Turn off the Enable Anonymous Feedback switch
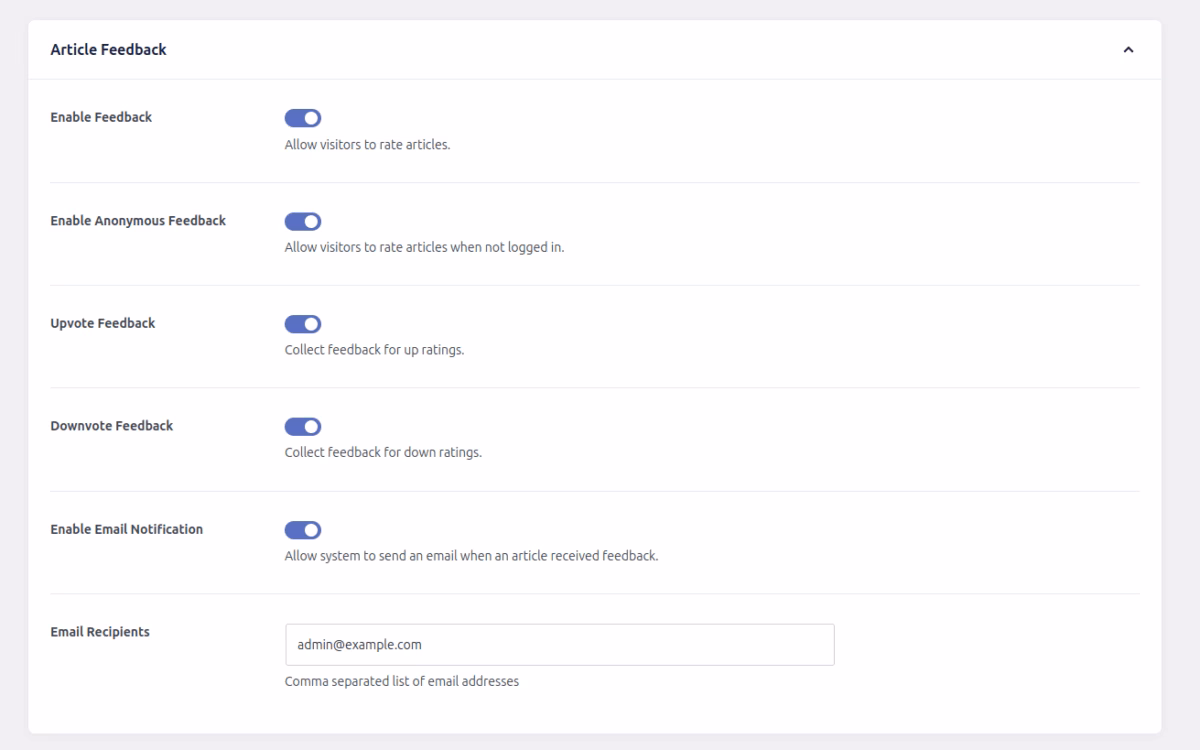The width and height of the screenshot is (1200, 750). click(x=303, y=220)
